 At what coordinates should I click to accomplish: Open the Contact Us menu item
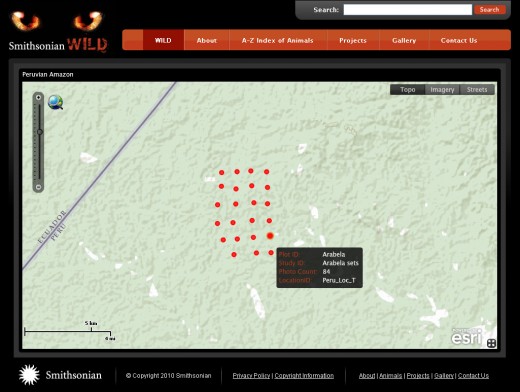click(x=459, y=40)
